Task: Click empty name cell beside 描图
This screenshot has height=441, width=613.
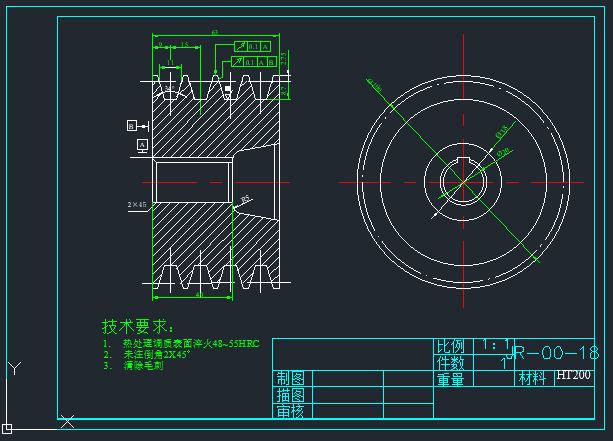Action: (x=348, y=395)
